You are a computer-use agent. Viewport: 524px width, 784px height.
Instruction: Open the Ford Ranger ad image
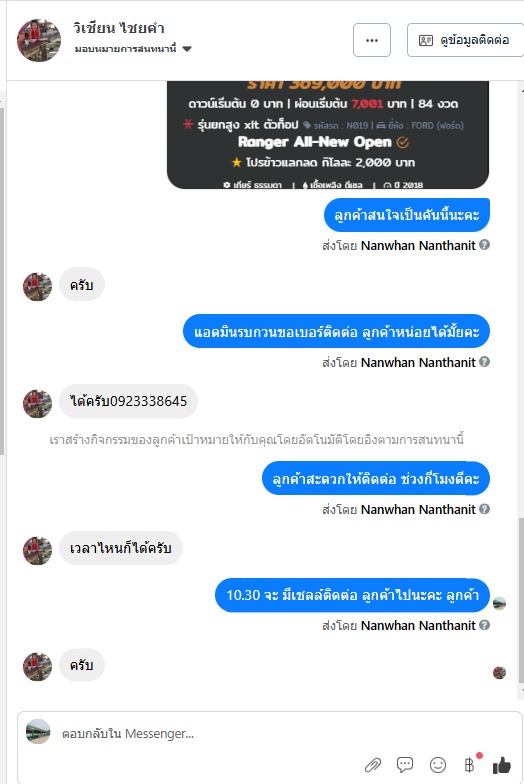click(x=328, y=135)
